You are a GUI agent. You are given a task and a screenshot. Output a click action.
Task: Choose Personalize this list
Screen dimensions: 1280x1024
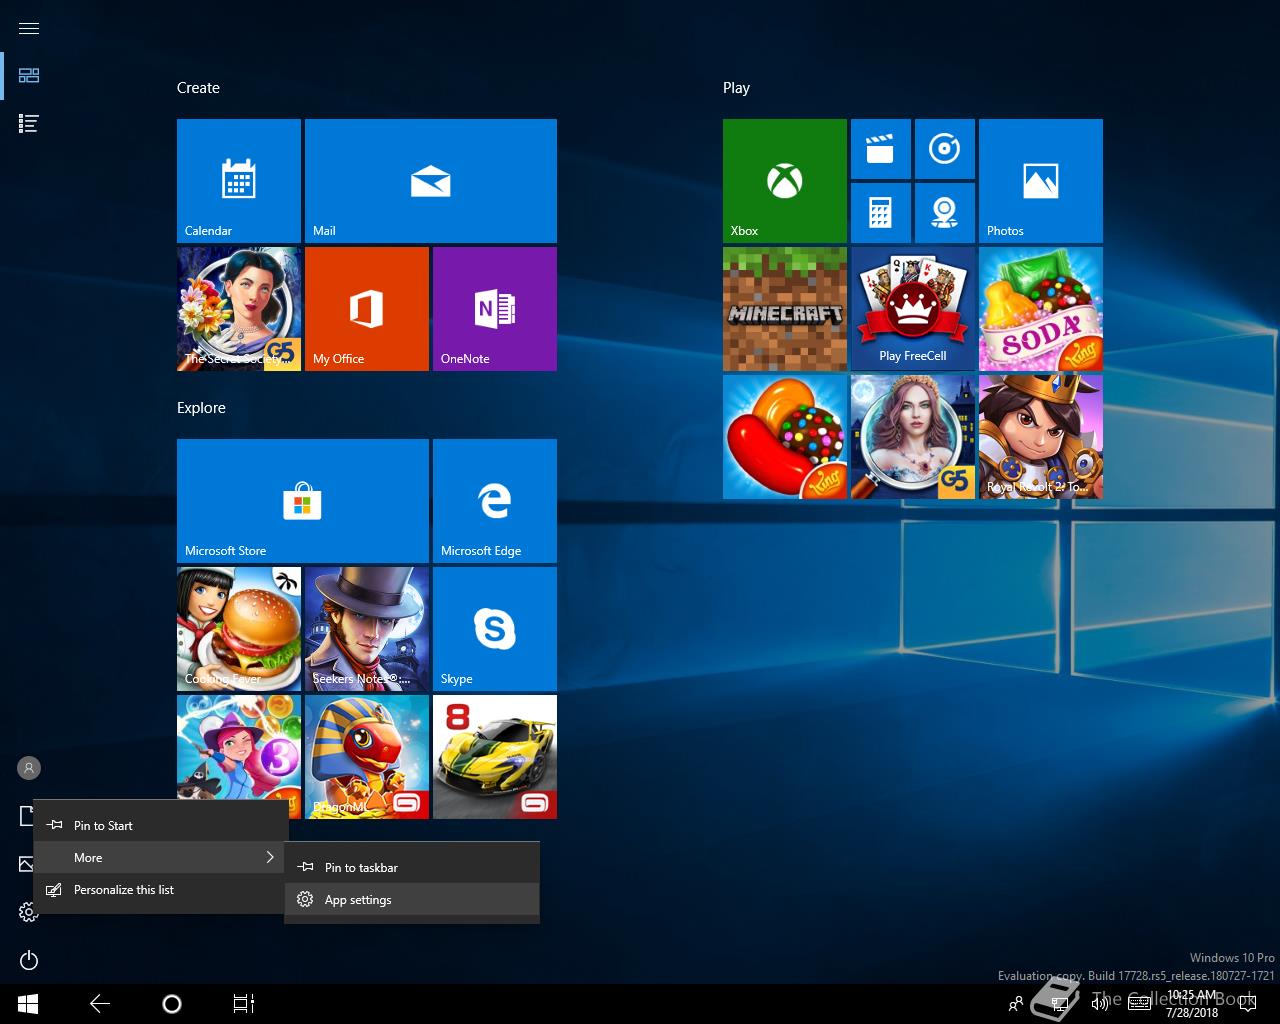[x=161, y=890]
